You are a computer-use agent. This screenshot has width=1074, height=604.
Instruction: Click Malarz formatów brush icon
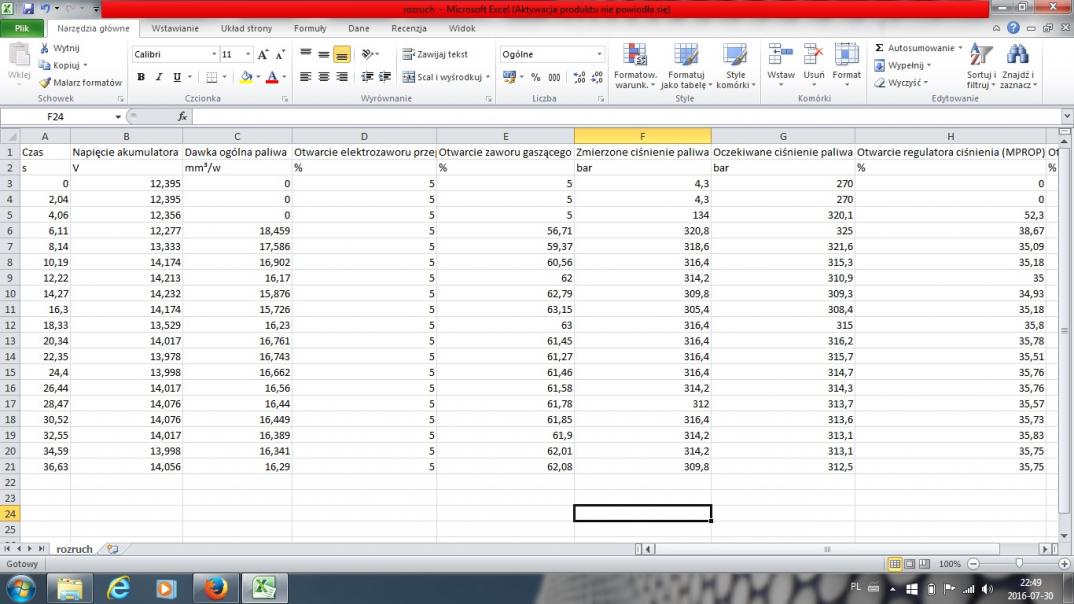[45, 82]
